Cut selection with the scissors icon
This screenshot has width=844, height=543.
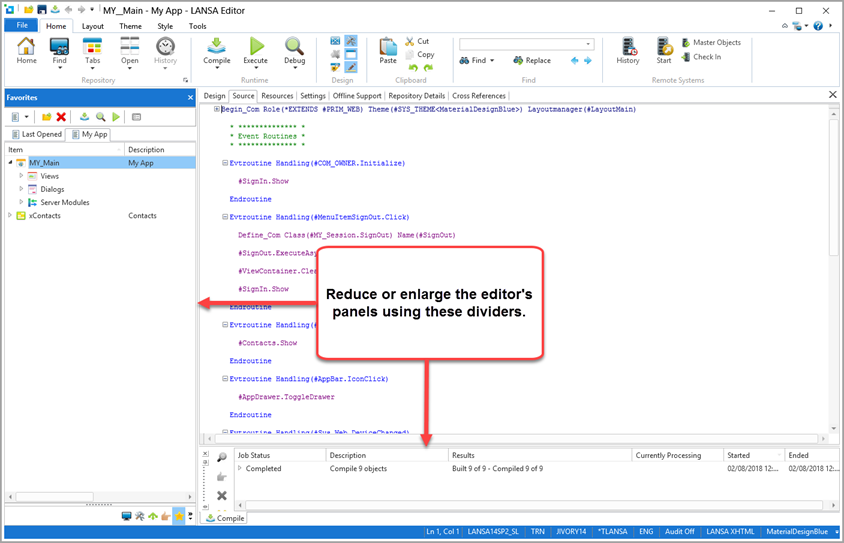(410, 41)
